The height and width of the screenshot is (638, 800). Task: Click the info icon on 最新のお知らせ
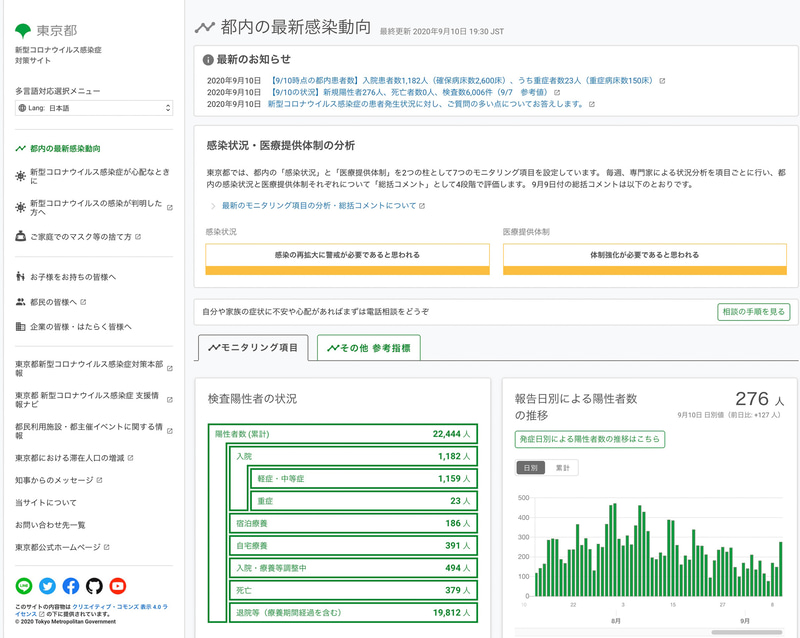(207, 56)
